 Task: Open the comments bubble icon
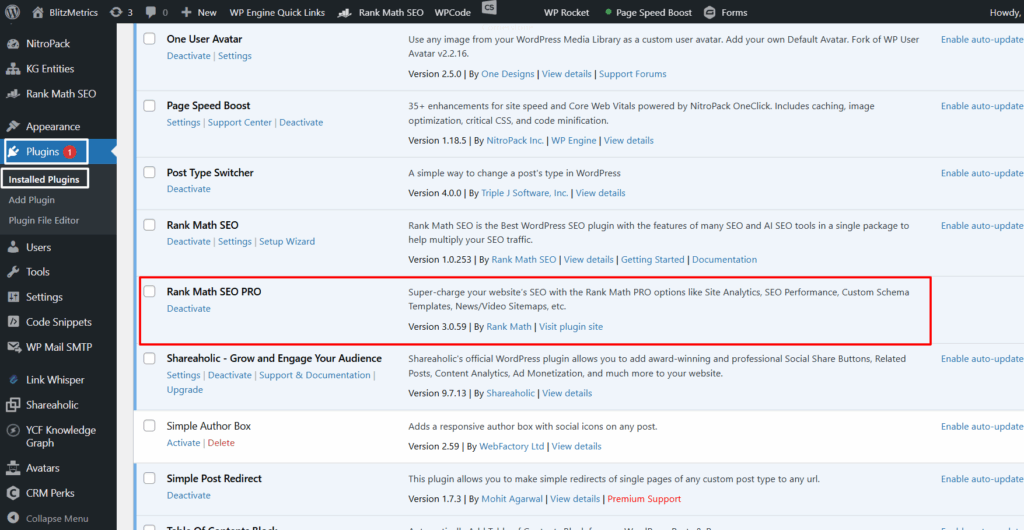pos(151,12)
